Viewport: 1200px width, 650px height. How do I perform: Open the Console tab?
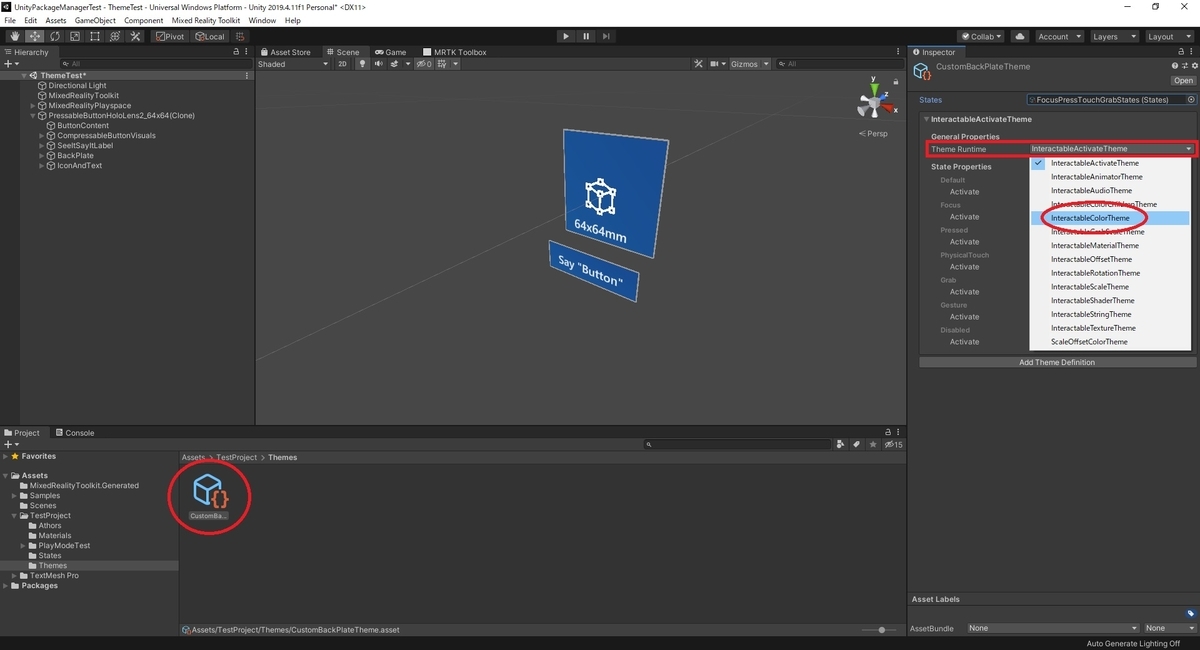pyautogui.click(x=75, y=433)
